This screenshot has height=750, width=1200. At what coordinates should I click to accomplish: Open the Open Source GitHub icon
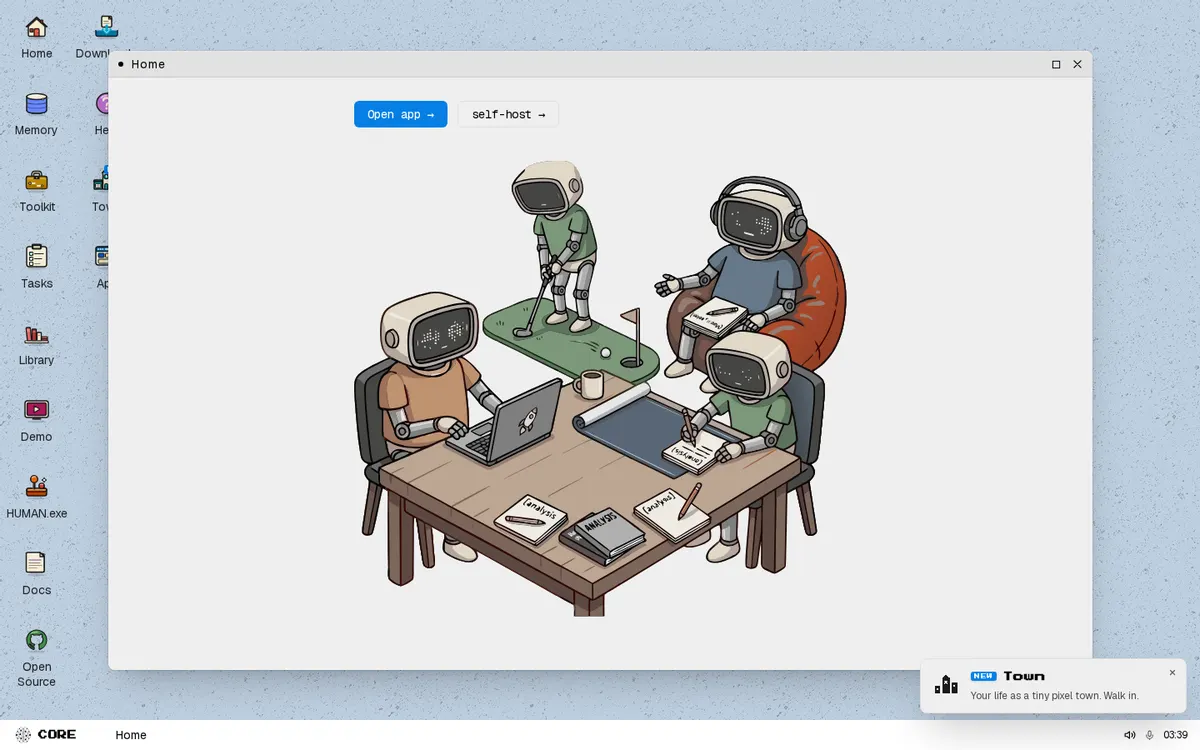pos(36,658)
